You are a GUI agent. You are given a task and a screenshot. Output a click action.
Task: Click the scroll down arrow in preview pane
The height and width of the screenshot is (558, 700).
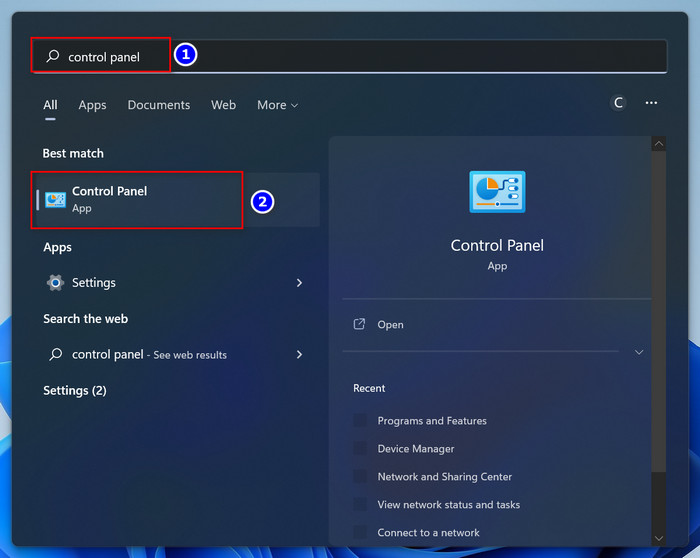tap(658, 538)
